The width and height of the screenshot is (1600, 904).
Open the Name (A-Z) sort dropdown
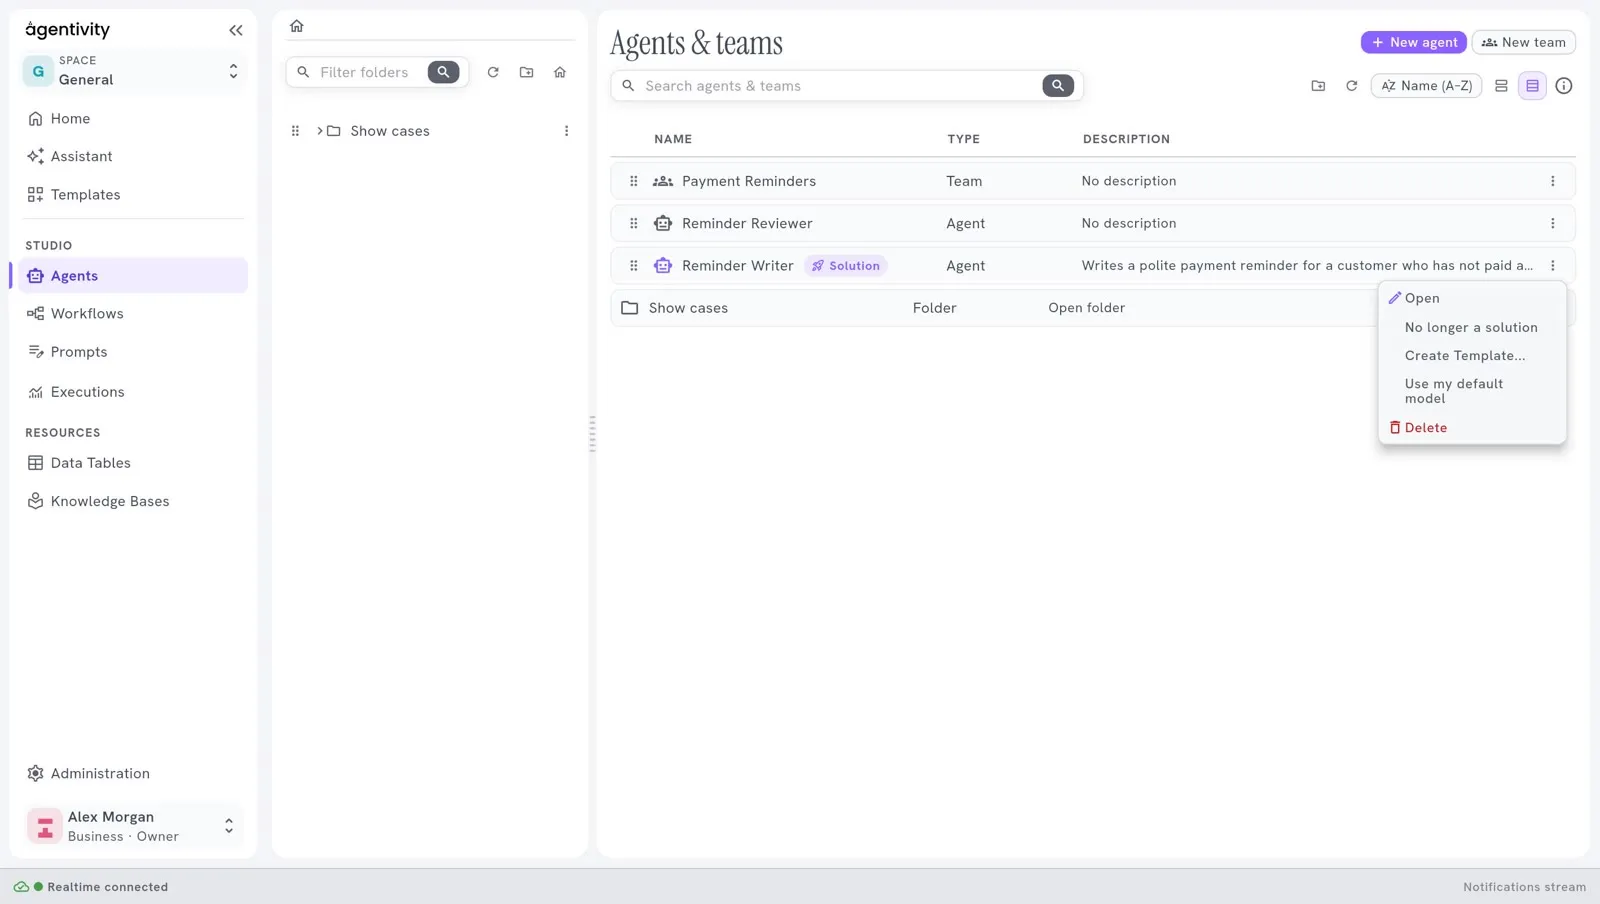click(1427, 86)
